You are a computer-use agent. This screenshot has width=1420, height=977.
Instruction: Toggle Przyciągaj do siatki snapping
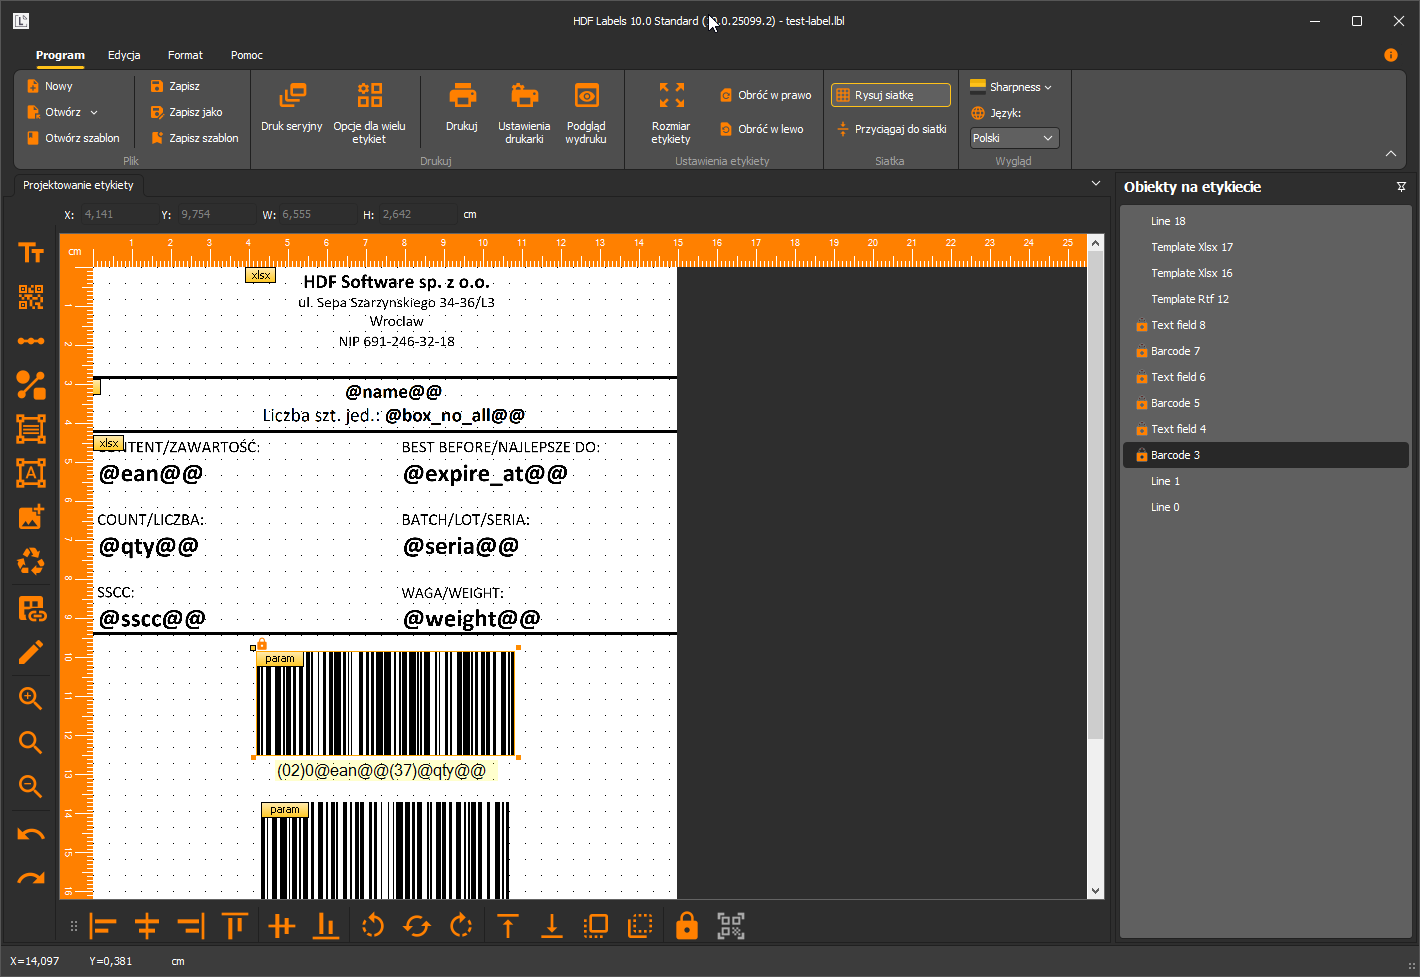[x=891, y=129]
